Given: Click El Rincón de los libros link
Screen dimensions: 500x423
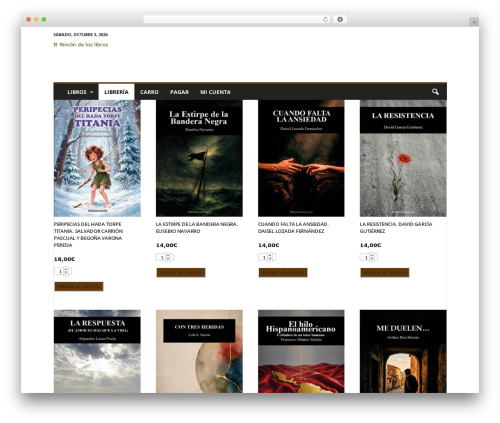Looking at the screenshot, I should pyautogui.click(x=81, y=45).
